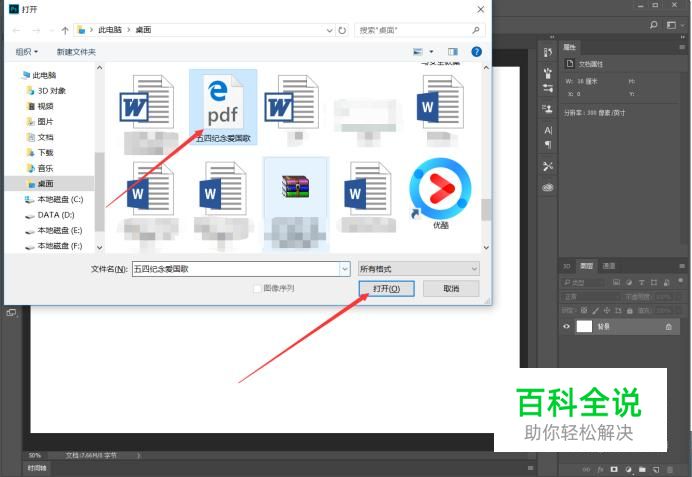Click the 取消 button
This screenshot has width=692, height=477.
pos(451,289)
